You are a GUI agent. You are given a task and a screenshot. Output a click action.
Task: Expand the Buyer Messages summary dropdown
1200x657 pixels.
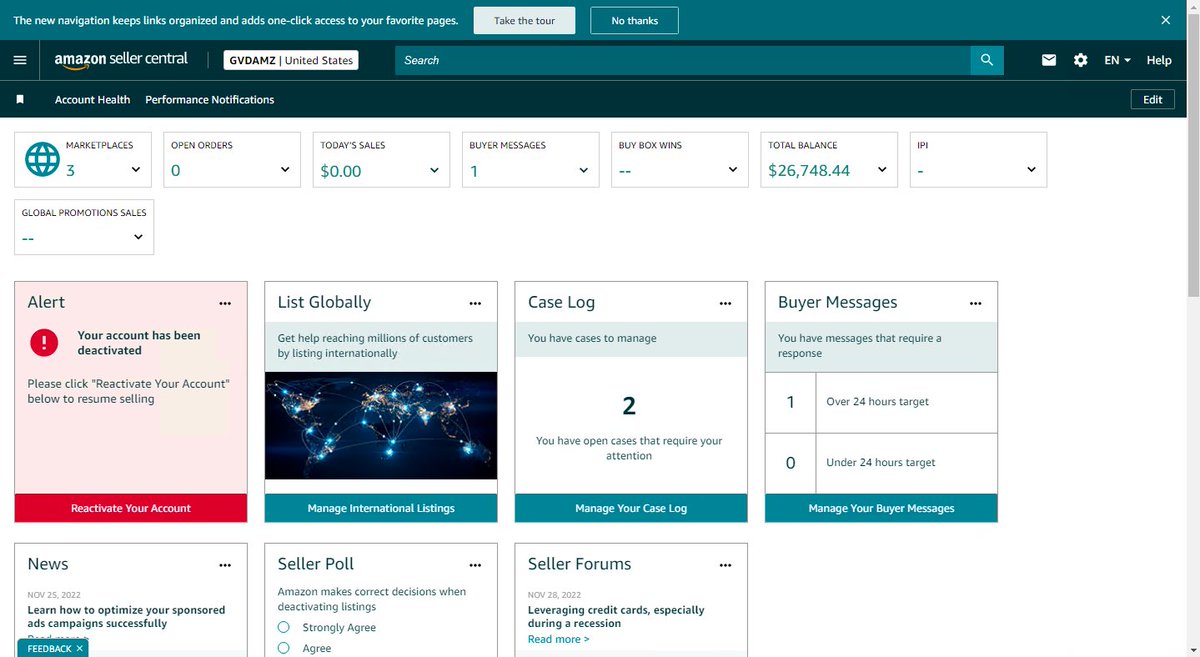[584, 170]
